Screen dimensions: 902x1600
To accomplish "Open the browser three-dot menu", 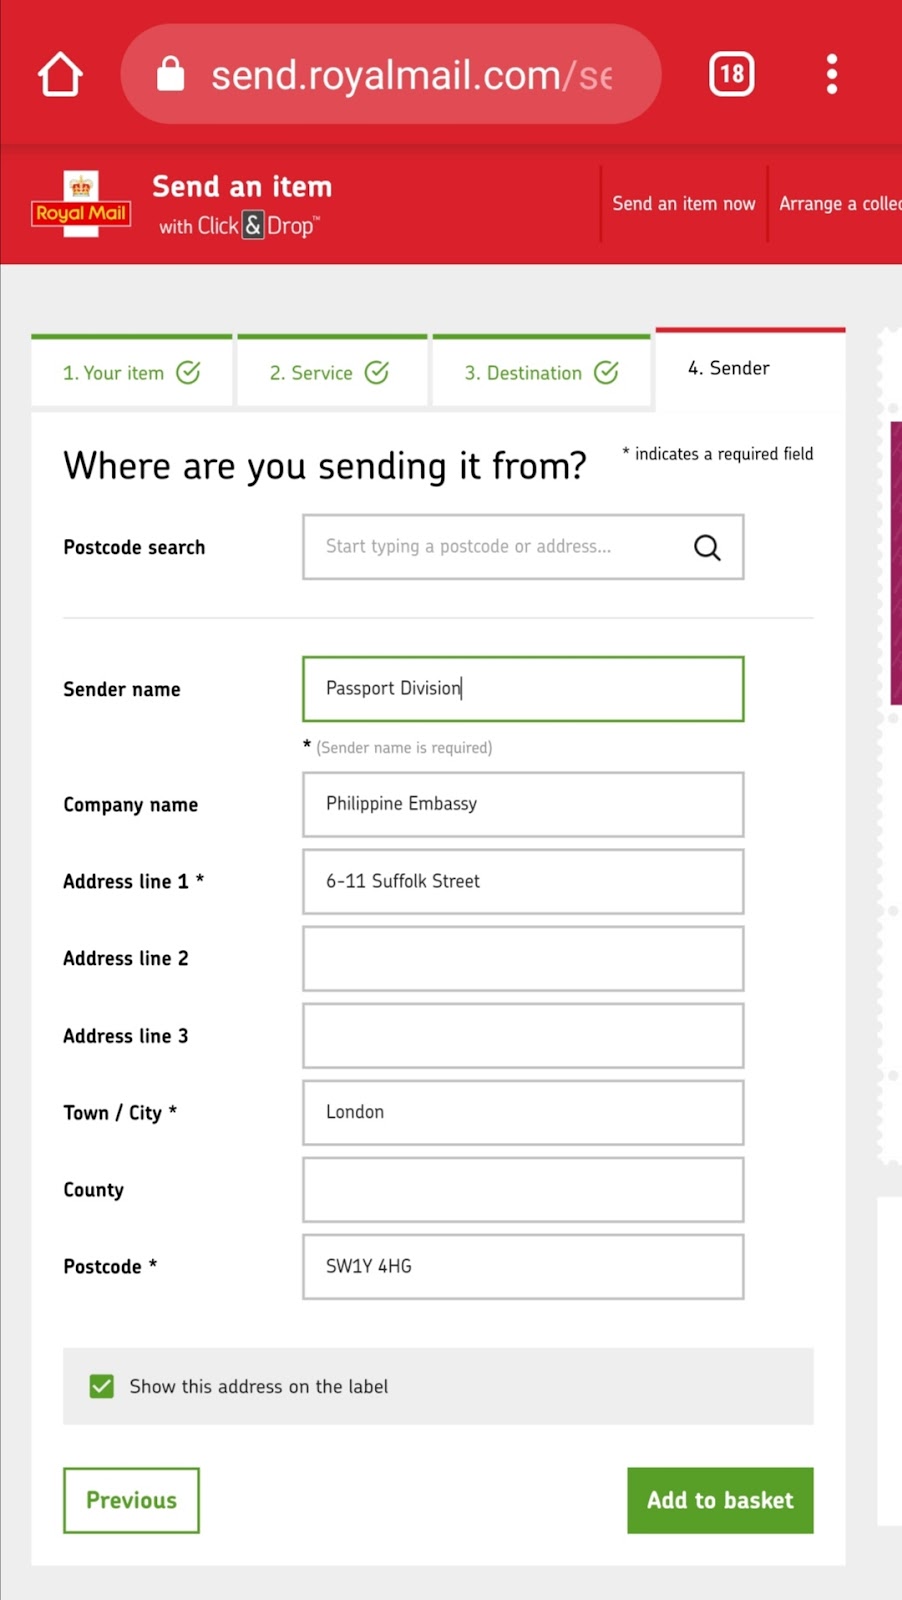I will tap(831, 74).
